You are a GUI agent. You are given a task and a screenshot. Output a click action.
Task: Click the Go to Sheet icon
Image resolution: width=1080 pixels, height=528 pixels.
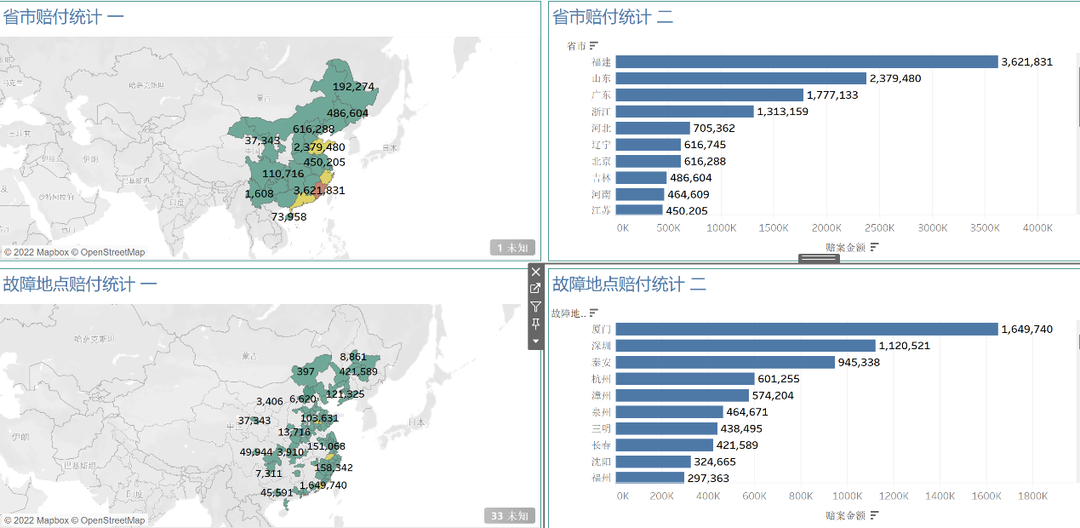536,289
